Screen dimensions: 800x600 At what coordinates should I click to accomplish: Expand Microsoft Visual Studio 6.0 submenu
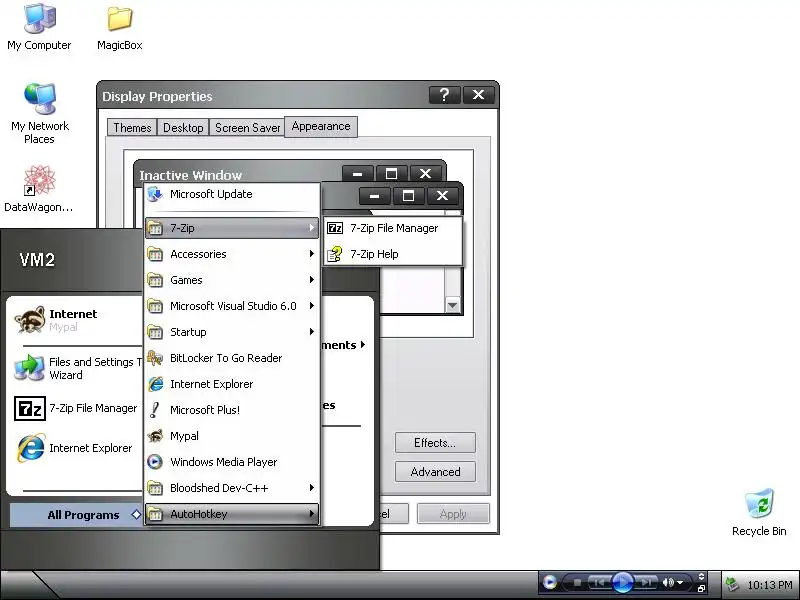coord(232,306)
